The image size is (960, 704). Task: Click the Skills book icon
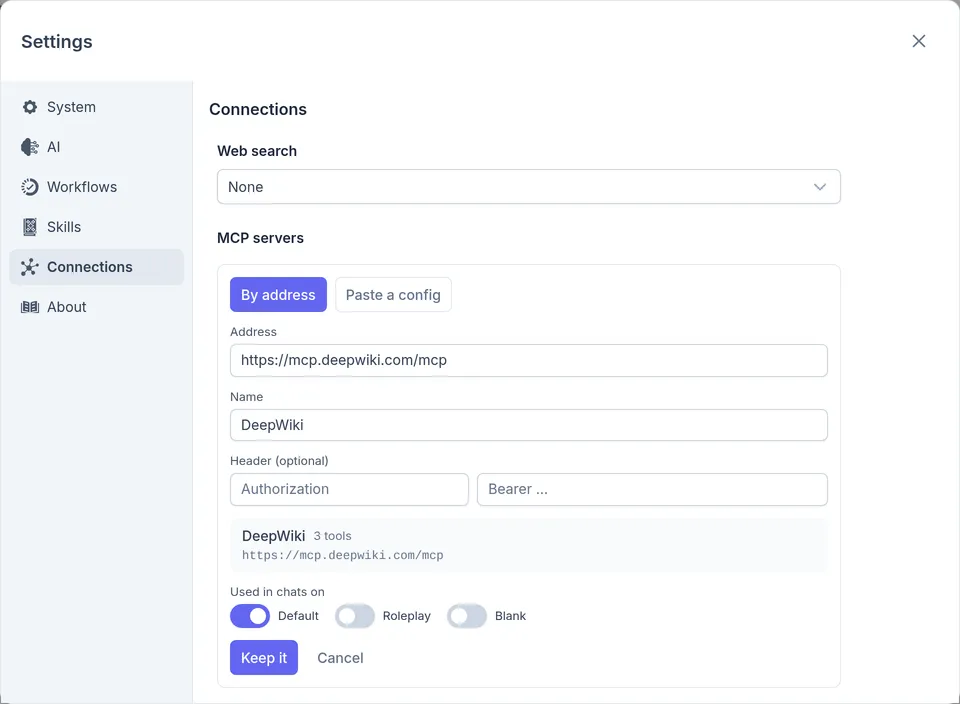[29, 227]
